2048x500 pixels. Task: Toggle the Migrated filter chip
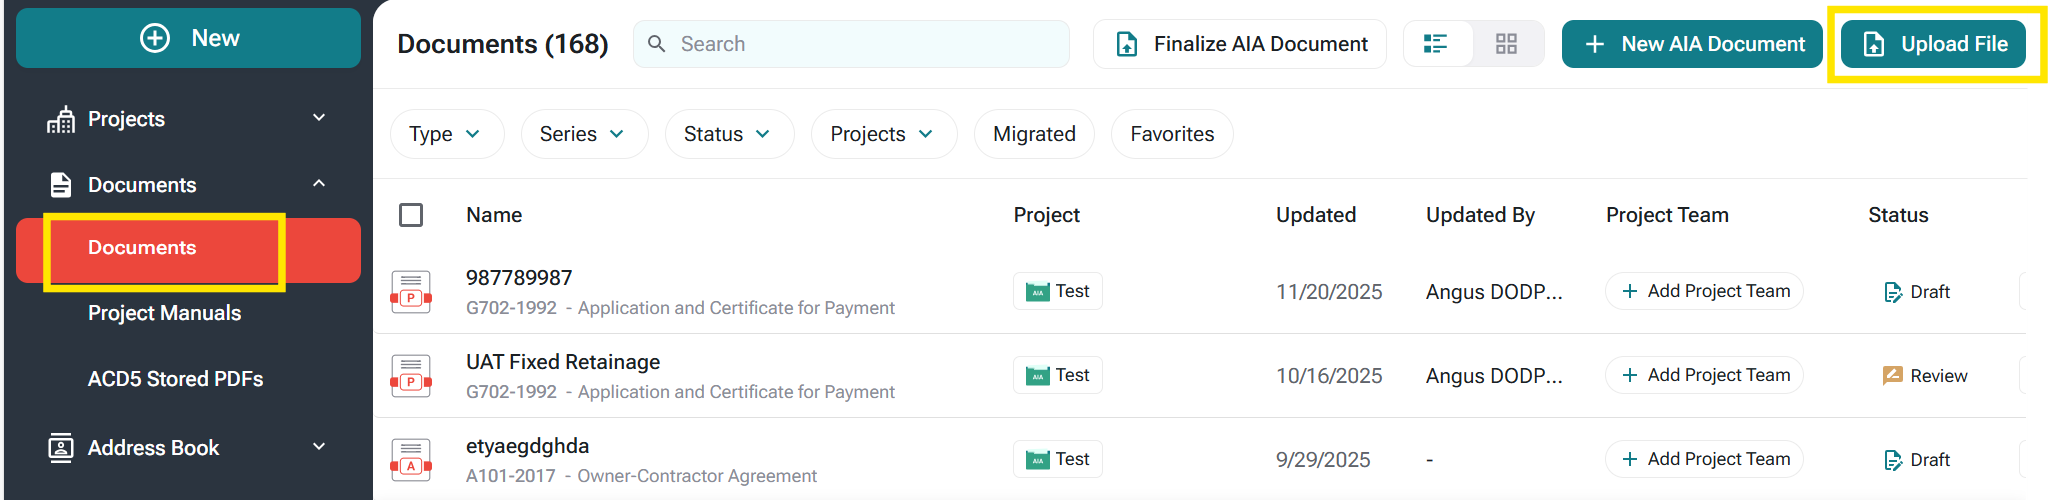(1034, 134)
